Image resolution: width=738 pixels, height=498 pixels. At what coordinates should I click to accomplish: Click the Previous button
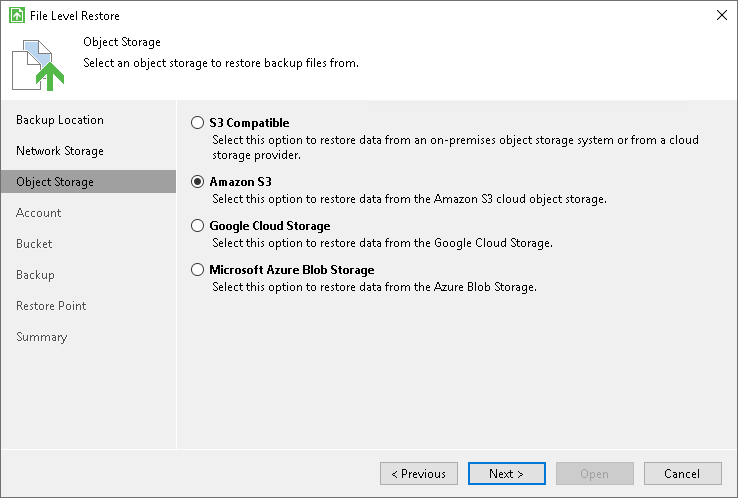tap(419, 474)
